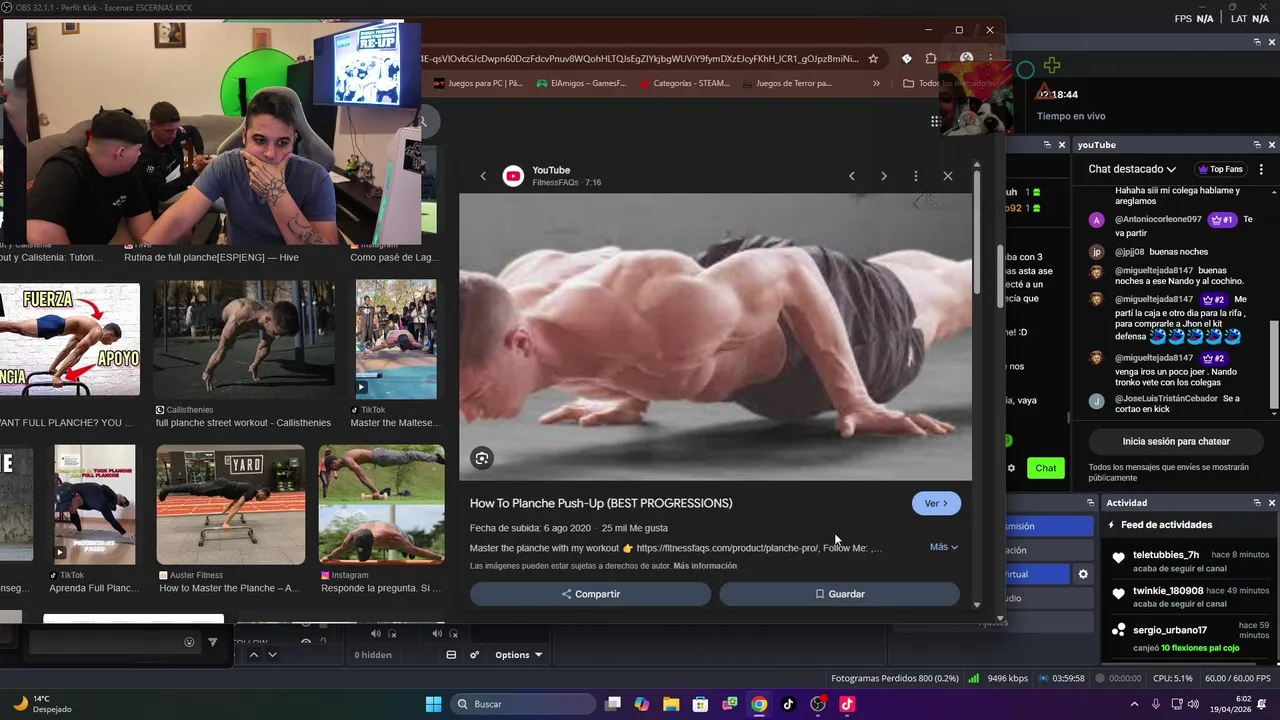Open full planche street workout thumbnail
This screenshot has width=1280, height=720.
tap(244, 340)
